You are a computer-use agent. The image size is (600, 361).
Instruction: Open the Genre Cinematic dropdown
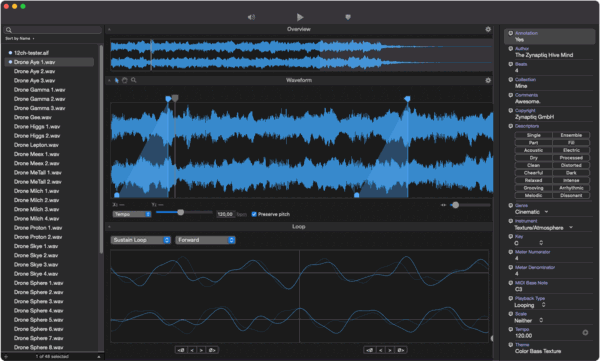click(532, 212)
